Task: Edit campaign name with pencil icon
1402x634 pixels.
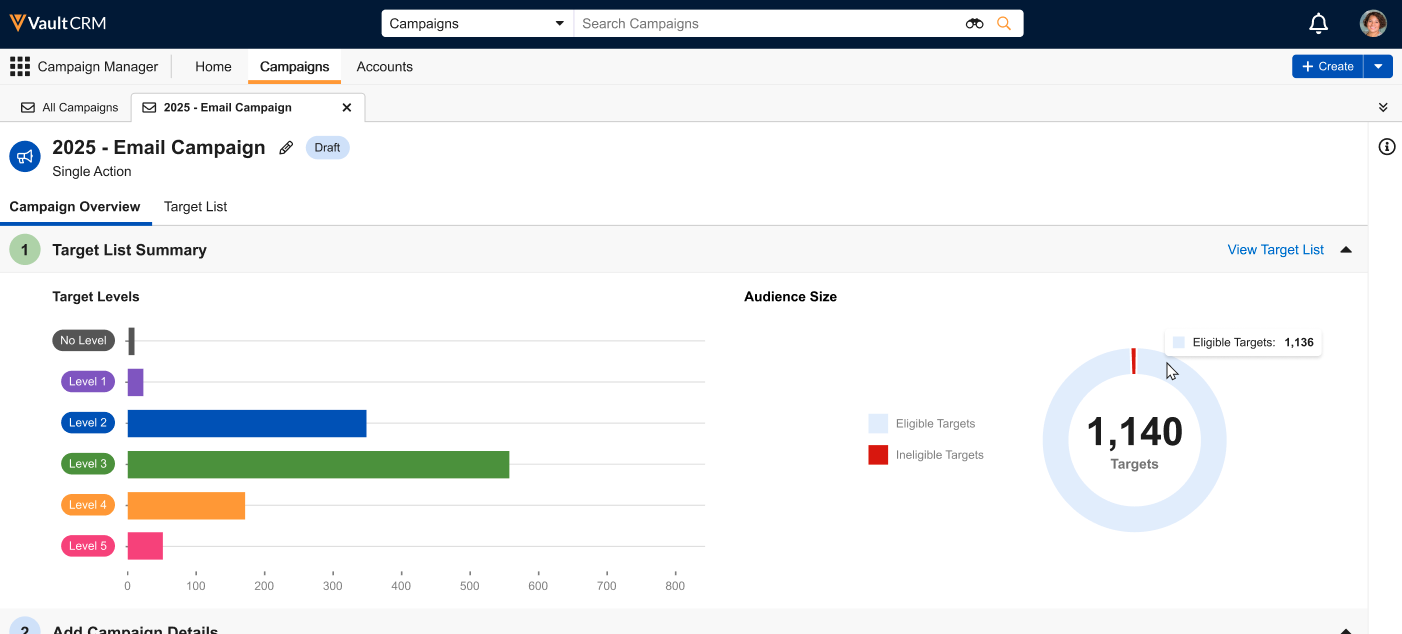Action: click(286, 148)
